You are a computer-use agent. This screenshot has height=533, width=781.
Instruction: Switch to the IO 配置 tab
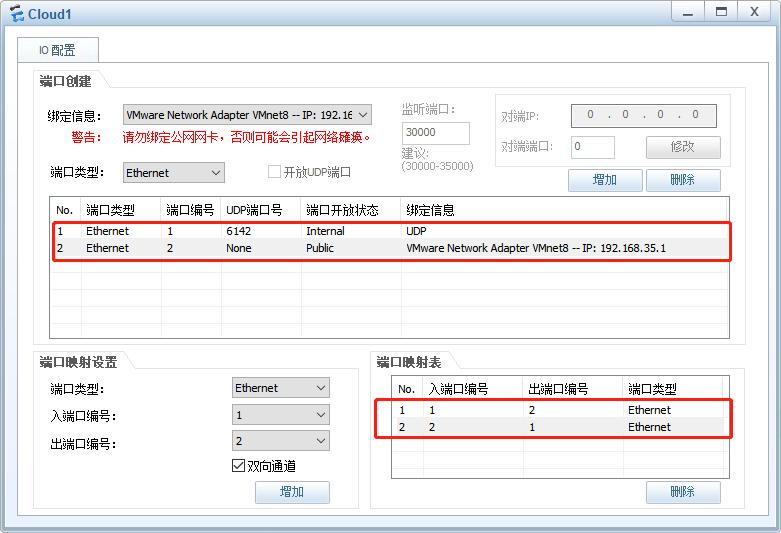(57, 50)
